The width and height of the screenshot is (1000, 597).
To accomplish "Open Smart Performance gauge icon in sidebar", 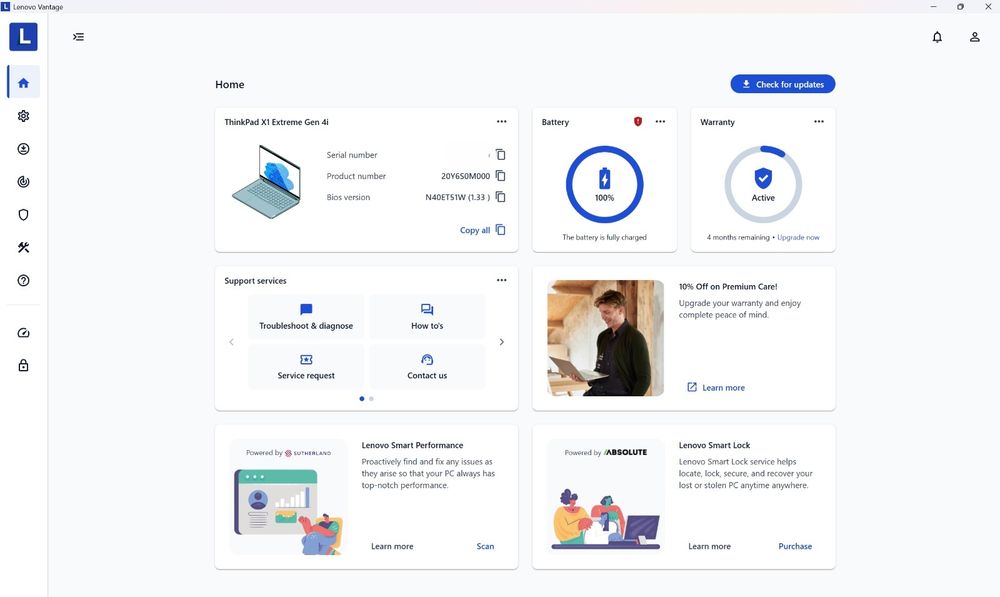I will click(x=24, y=333).
